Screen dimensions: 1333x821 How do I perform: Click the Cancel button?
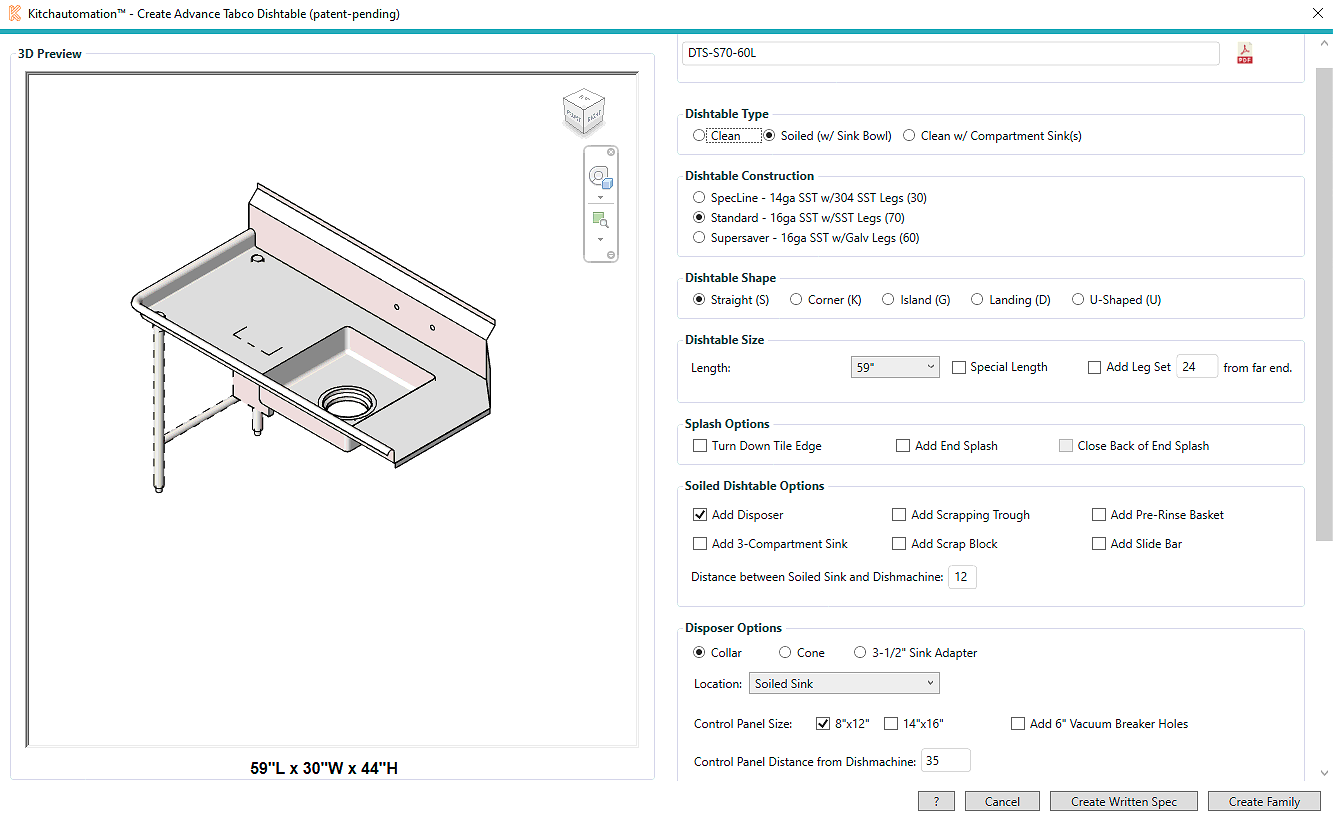1002,801
